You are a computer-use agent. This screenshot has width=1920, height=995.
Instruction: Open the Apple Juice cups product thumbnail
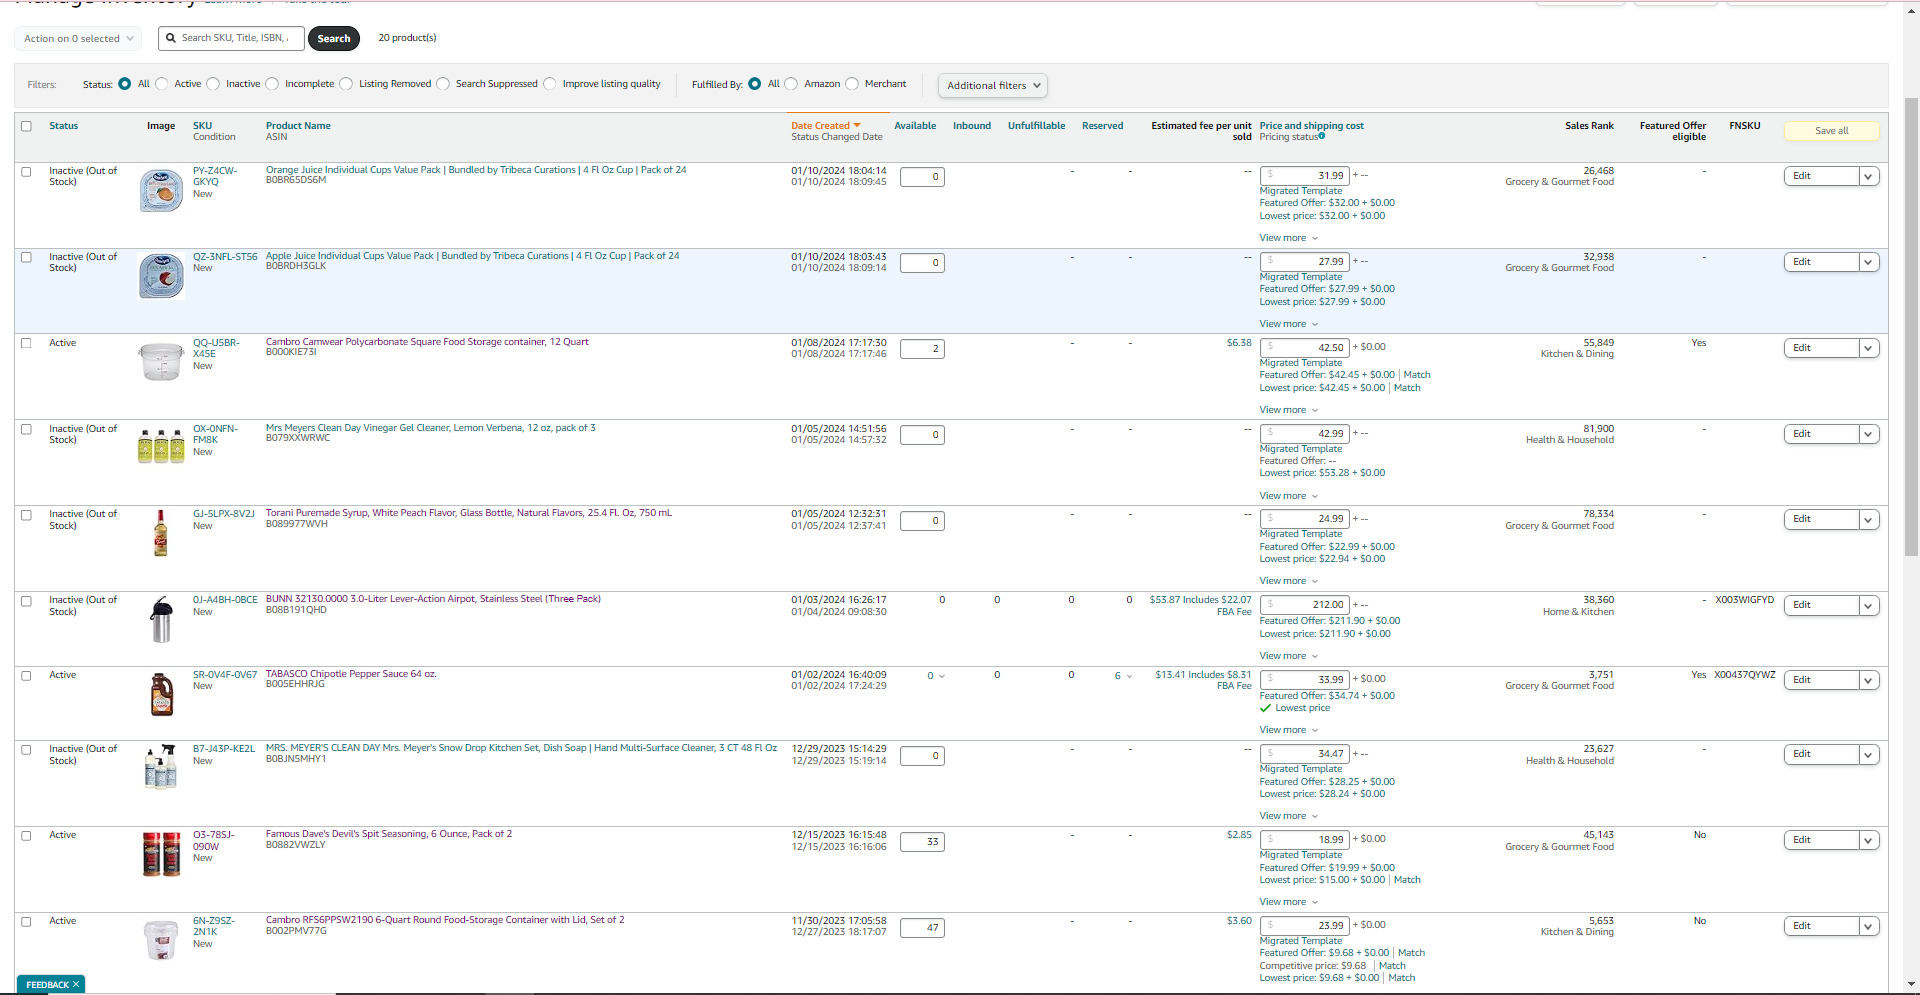(x=161, y=276)
